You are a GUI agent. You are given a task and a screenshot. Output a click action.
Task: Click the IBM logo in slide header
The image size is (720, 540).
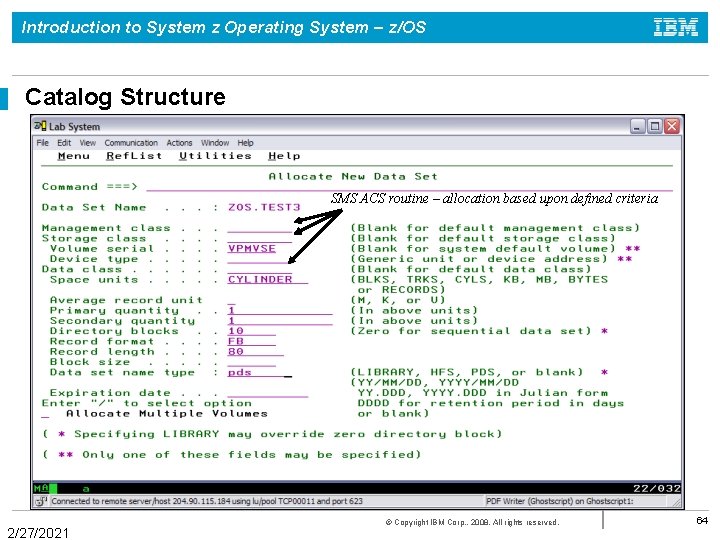click(675, 27)
